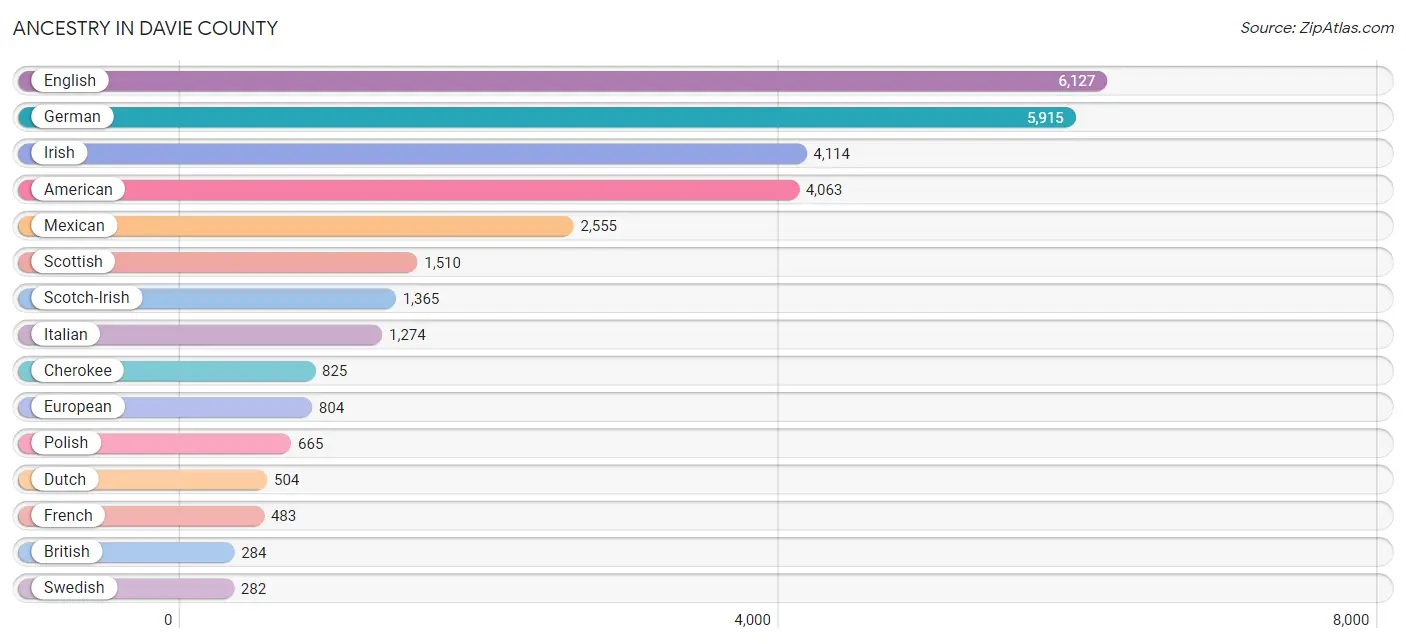The height and width of the screenshot is (644, 1406).
Task: Click the Scottish label
Action: click(x=73, y=261)
